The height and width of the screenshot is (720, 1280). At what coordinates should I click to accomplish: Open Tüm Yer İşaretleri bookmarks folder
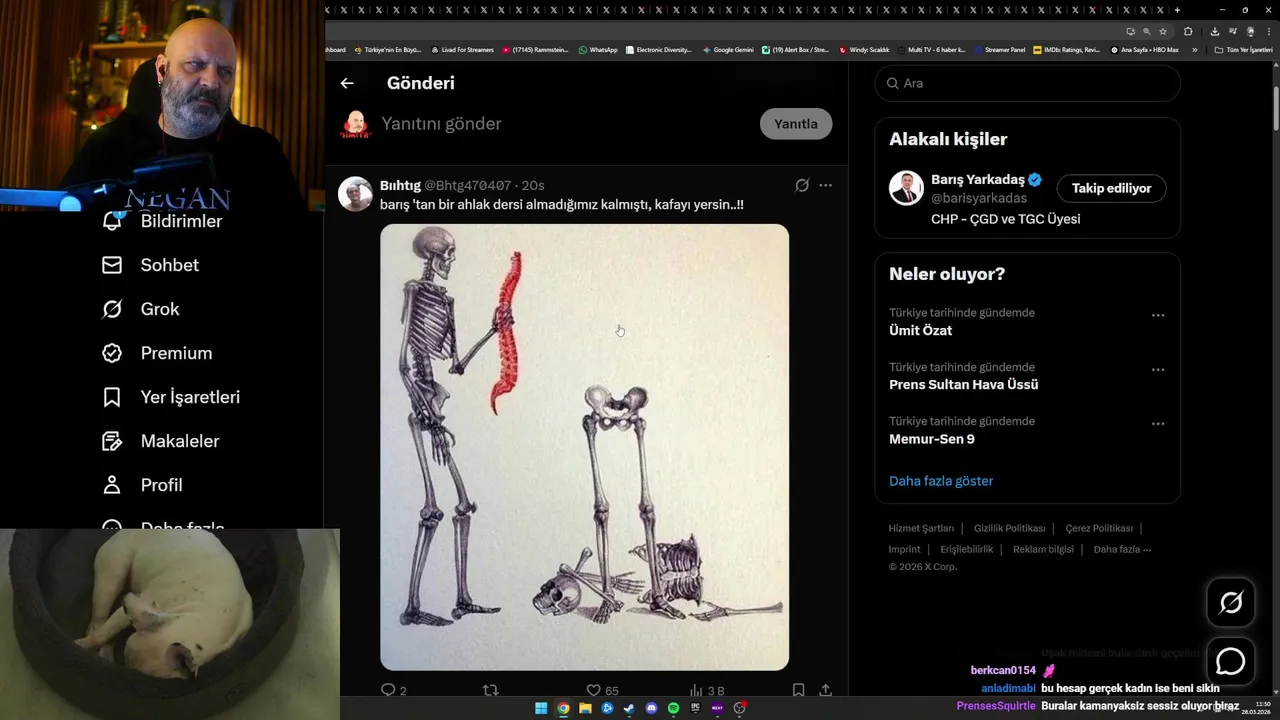pos(1243,49)
